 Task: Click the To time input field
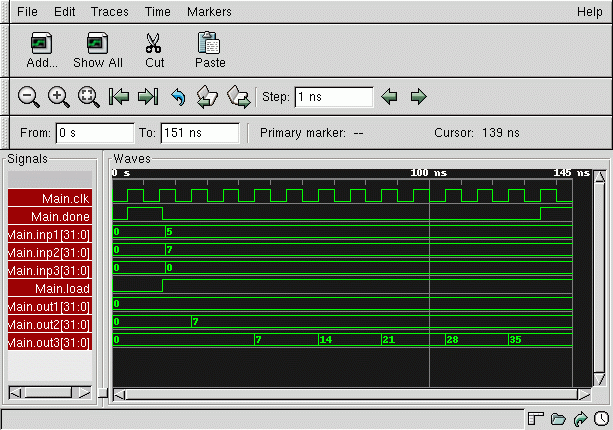[x=200, y=133]
